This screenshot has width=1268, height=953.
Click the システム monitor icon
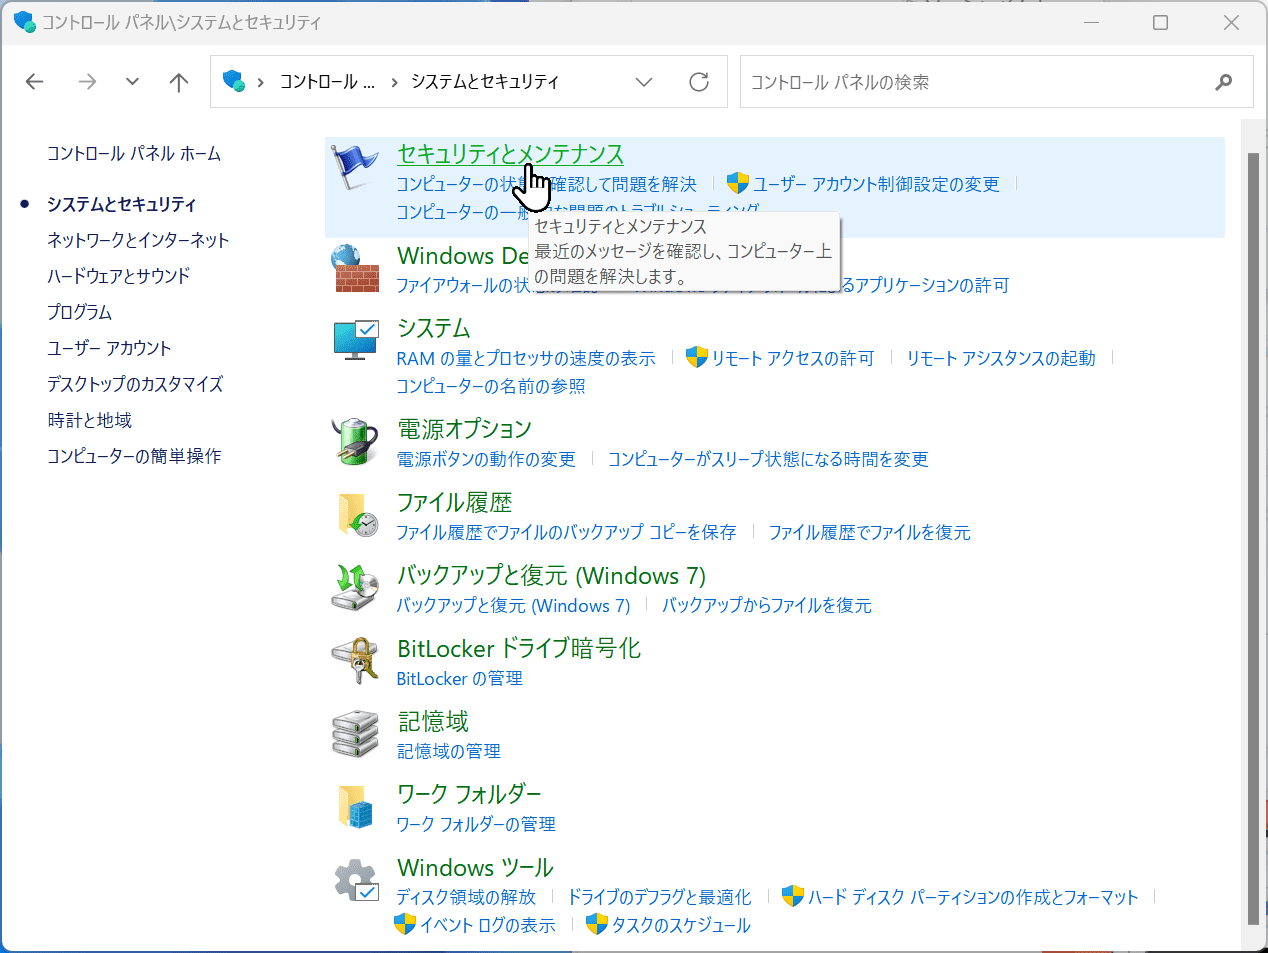point(355,340)
